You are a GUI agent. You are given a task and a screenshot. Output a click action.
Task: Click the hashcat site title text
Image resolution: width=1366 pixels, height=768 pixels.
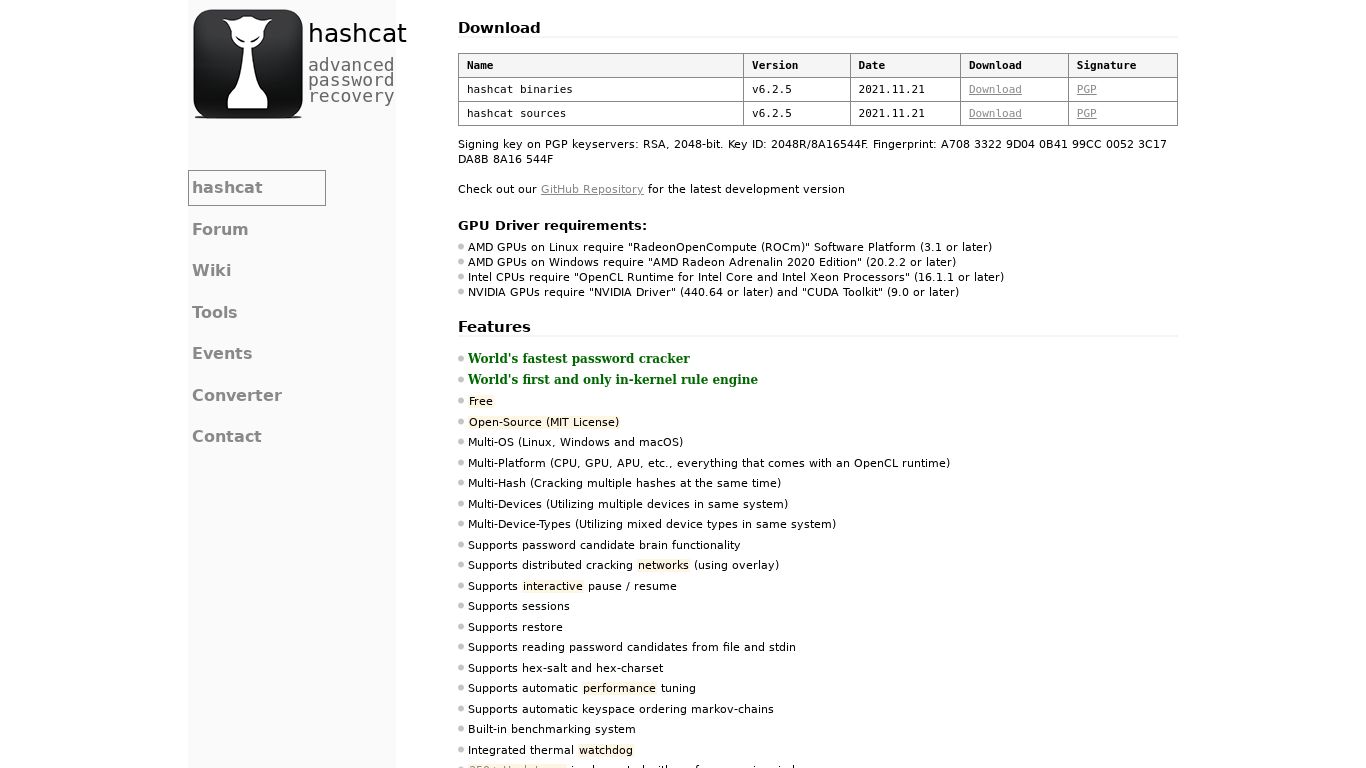click(x=357, y=34)
